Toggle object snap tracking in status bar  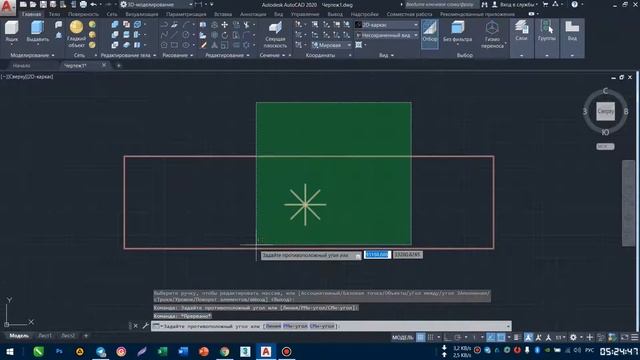[x=491, y=338]
